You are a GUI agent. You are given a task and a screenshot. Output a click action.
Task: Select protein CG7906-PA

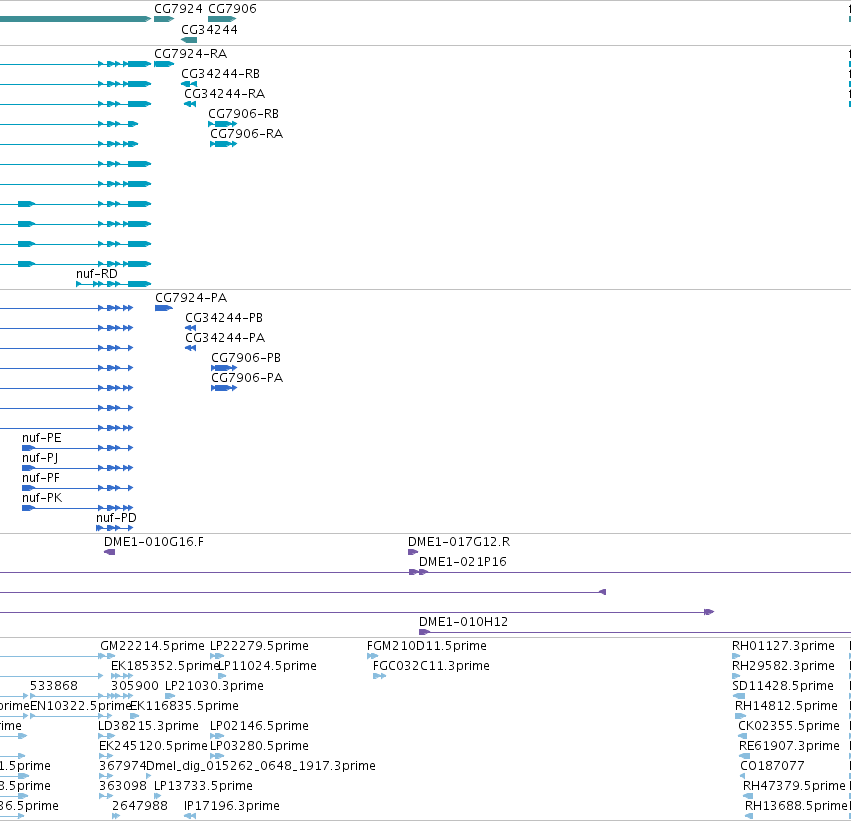click(224, 389)
